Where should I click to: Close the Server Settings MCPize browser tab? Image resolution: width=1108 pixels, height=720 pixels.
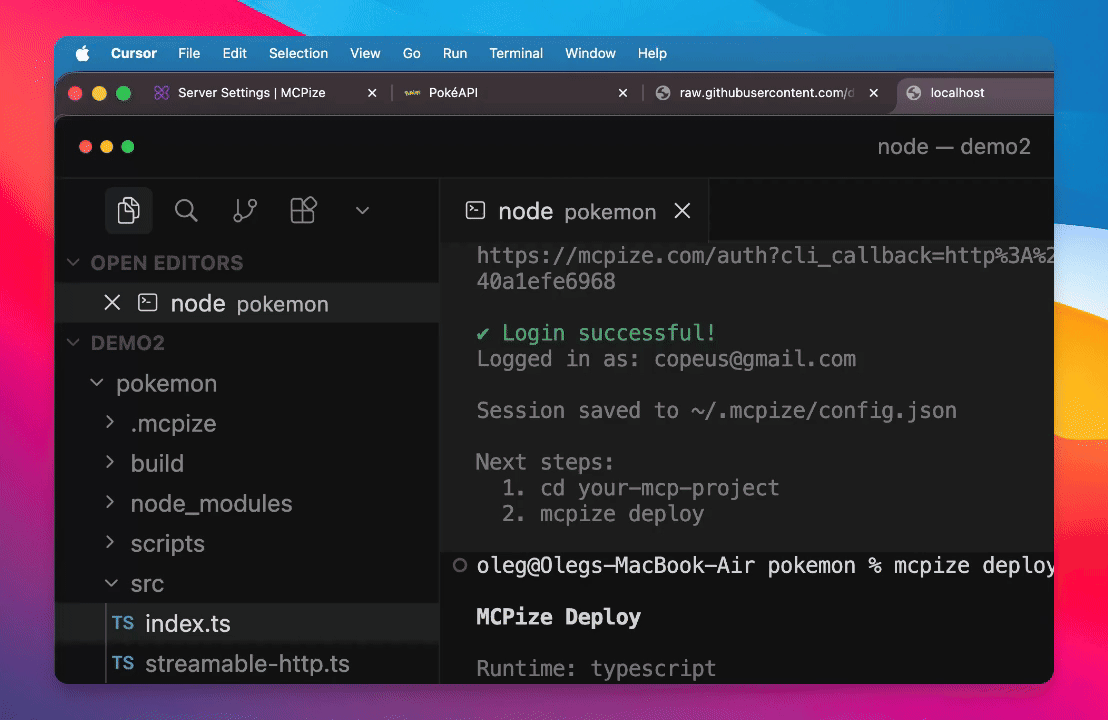372,93
